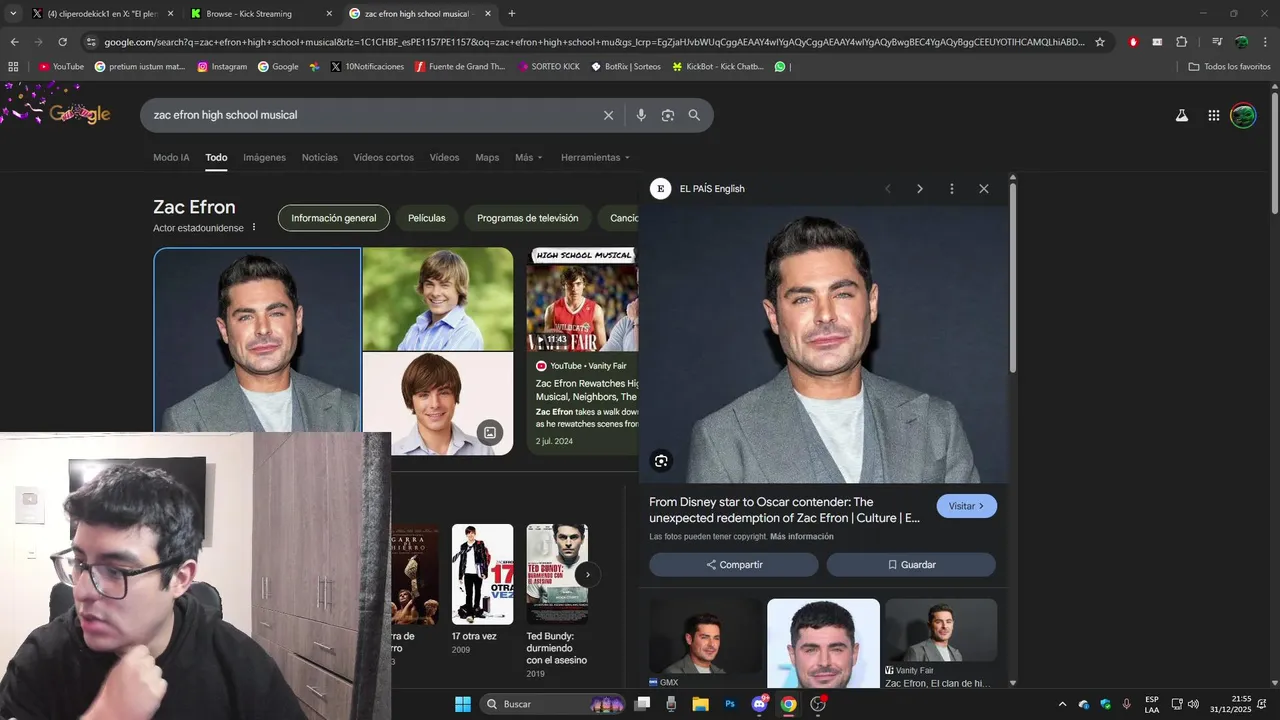
Task: Open volume control in system tray
Action: 1193,704
